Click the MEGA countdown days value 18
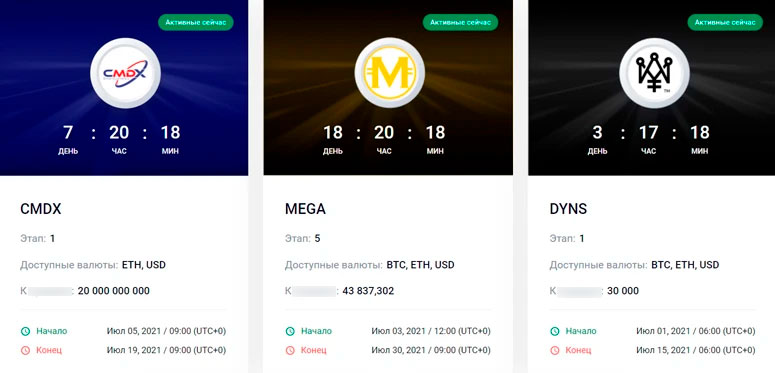The height and width of the screenshot is (373, 775). [x=333, y=132]
